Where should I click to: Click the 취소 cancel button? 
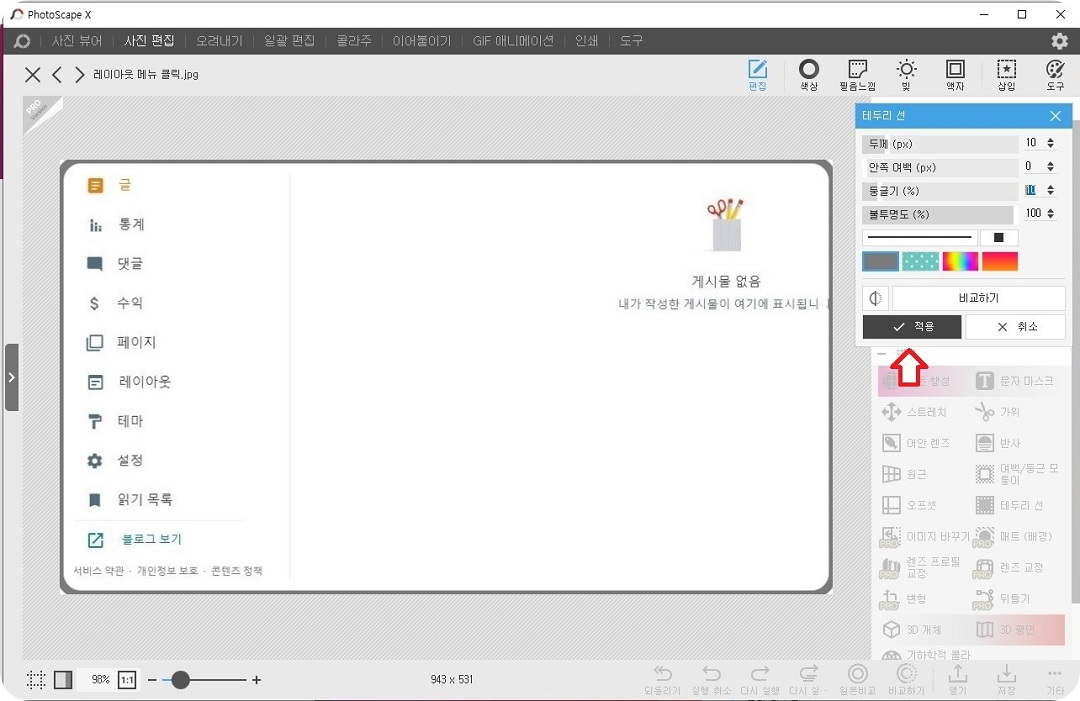(1016, 326)
